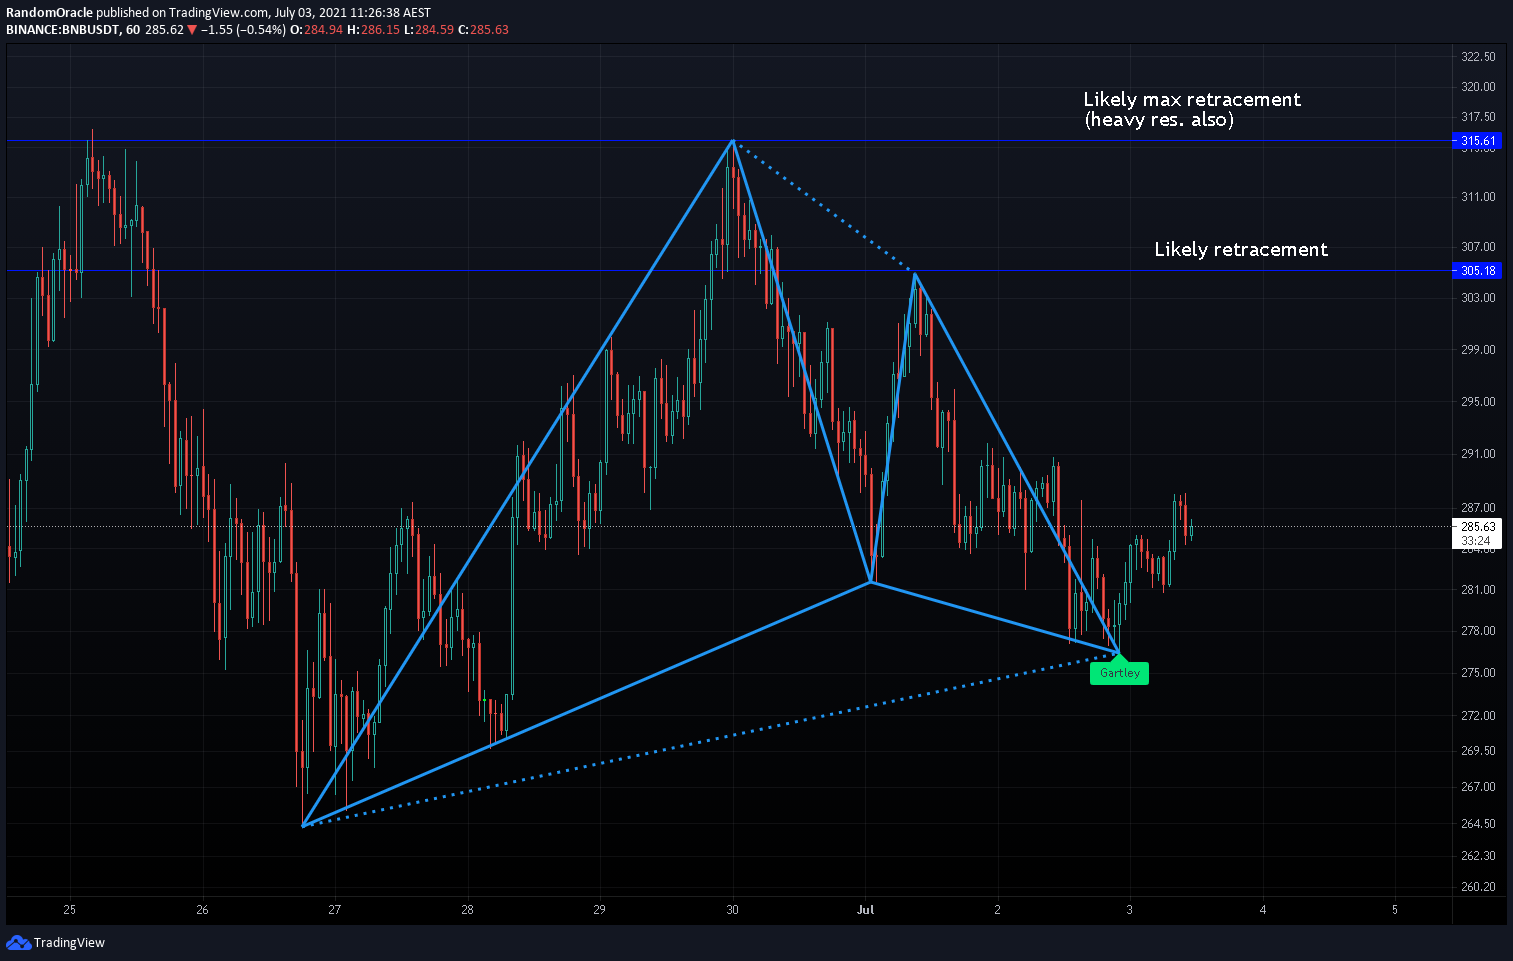The height and width of the screenshot is (961, 1513).
Task: Click the red down-triangle change indicator
Action: (x=192, y=30)
